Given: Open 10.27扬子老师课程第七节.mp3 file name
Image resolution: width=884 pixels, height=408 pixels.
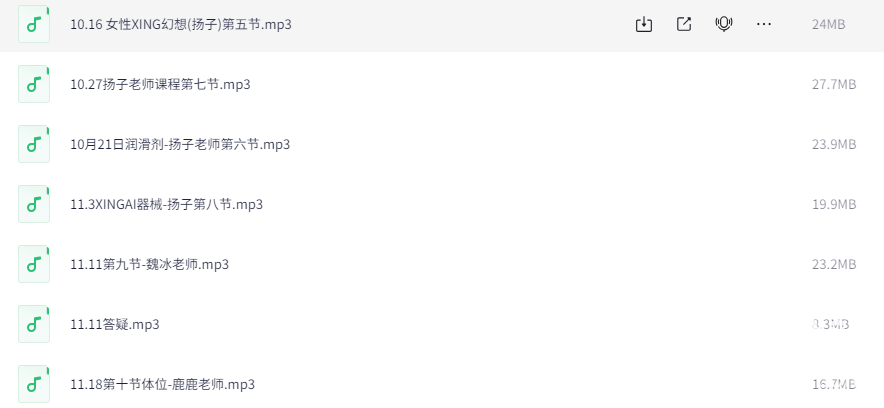Looking at the screenshot, I should point(160,84).
